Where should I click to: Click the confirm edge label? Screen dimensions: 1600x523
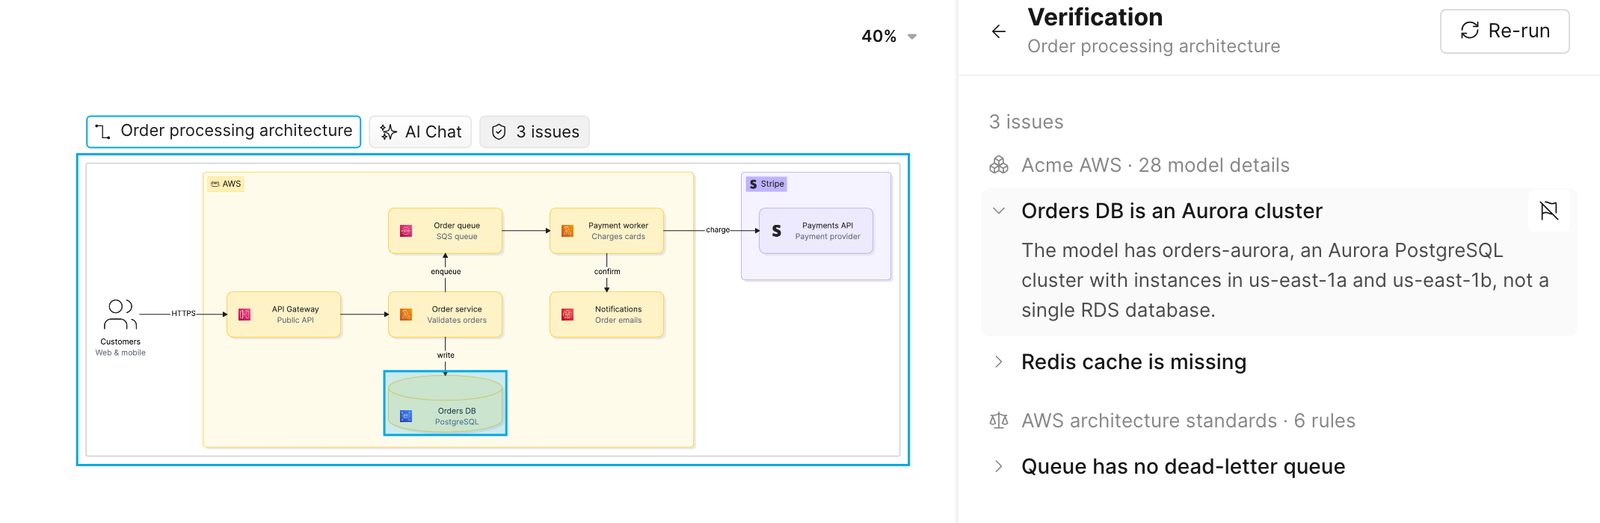[607, 271]
